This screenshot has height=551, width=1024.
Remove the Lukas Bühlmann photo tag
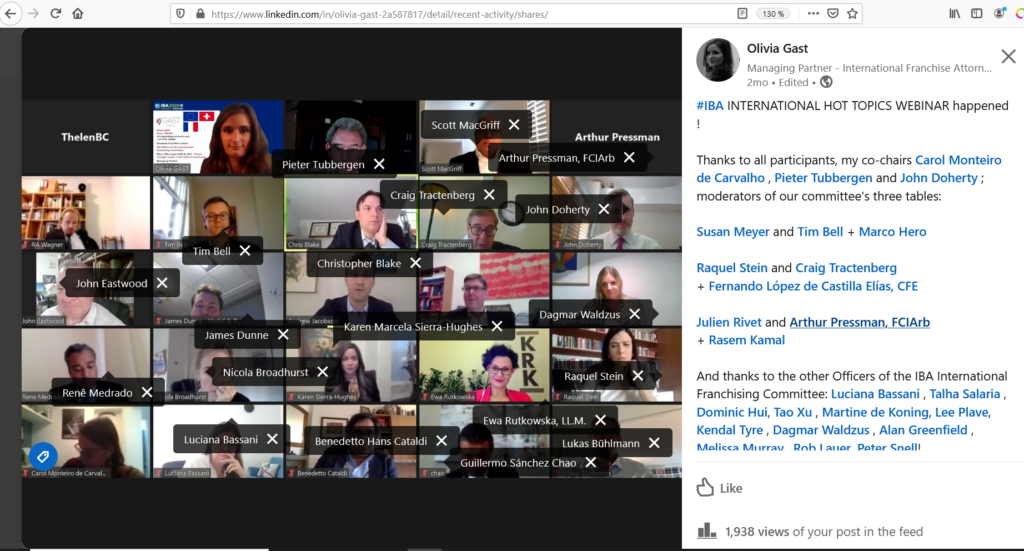pyautogui.click(x=654, y=443)
